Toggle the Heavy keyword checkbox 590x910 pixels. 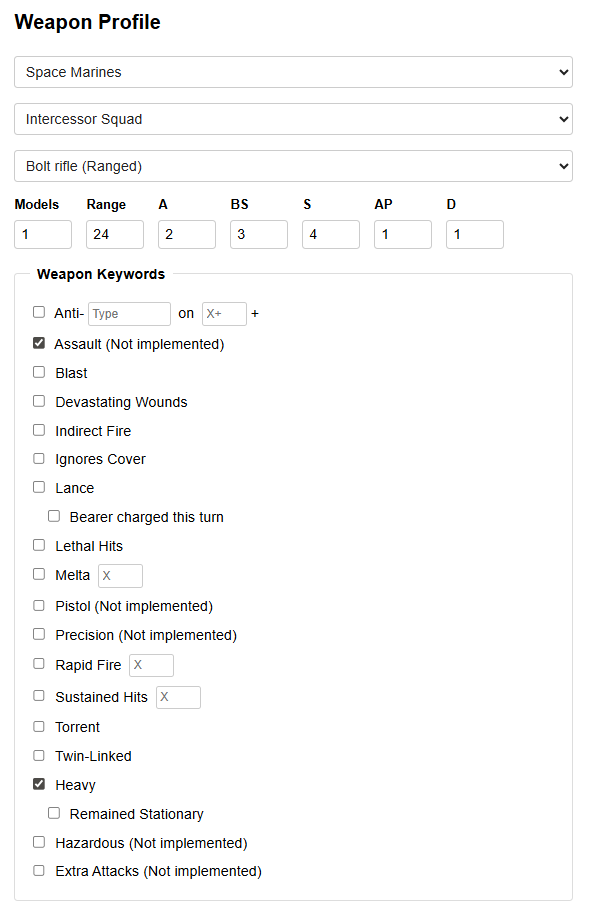pos(39,784)
